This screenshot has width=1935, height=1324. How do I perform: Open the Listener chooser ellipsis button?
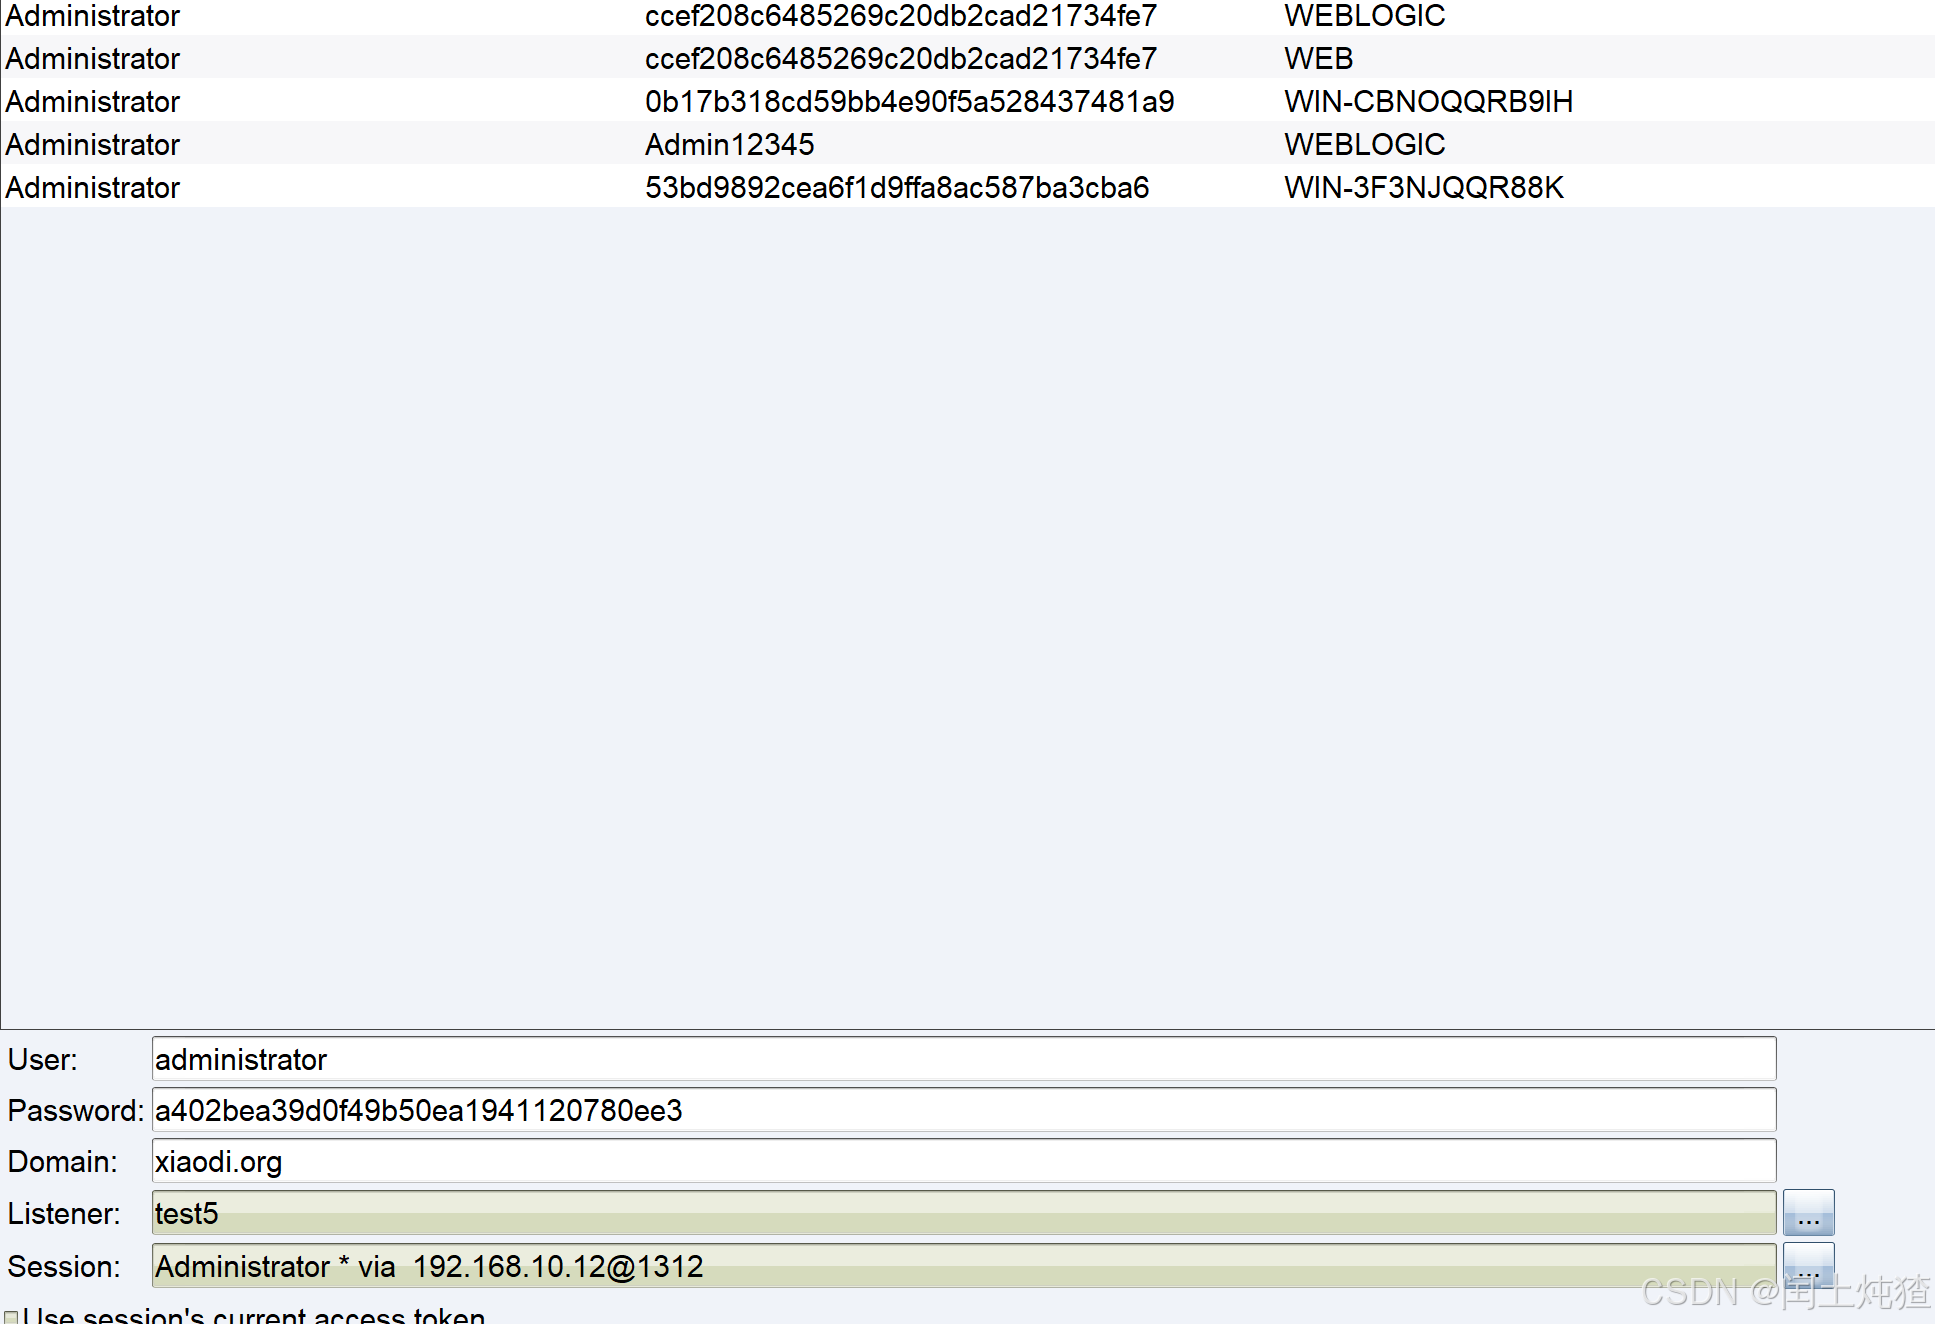pos(1808,1213)
